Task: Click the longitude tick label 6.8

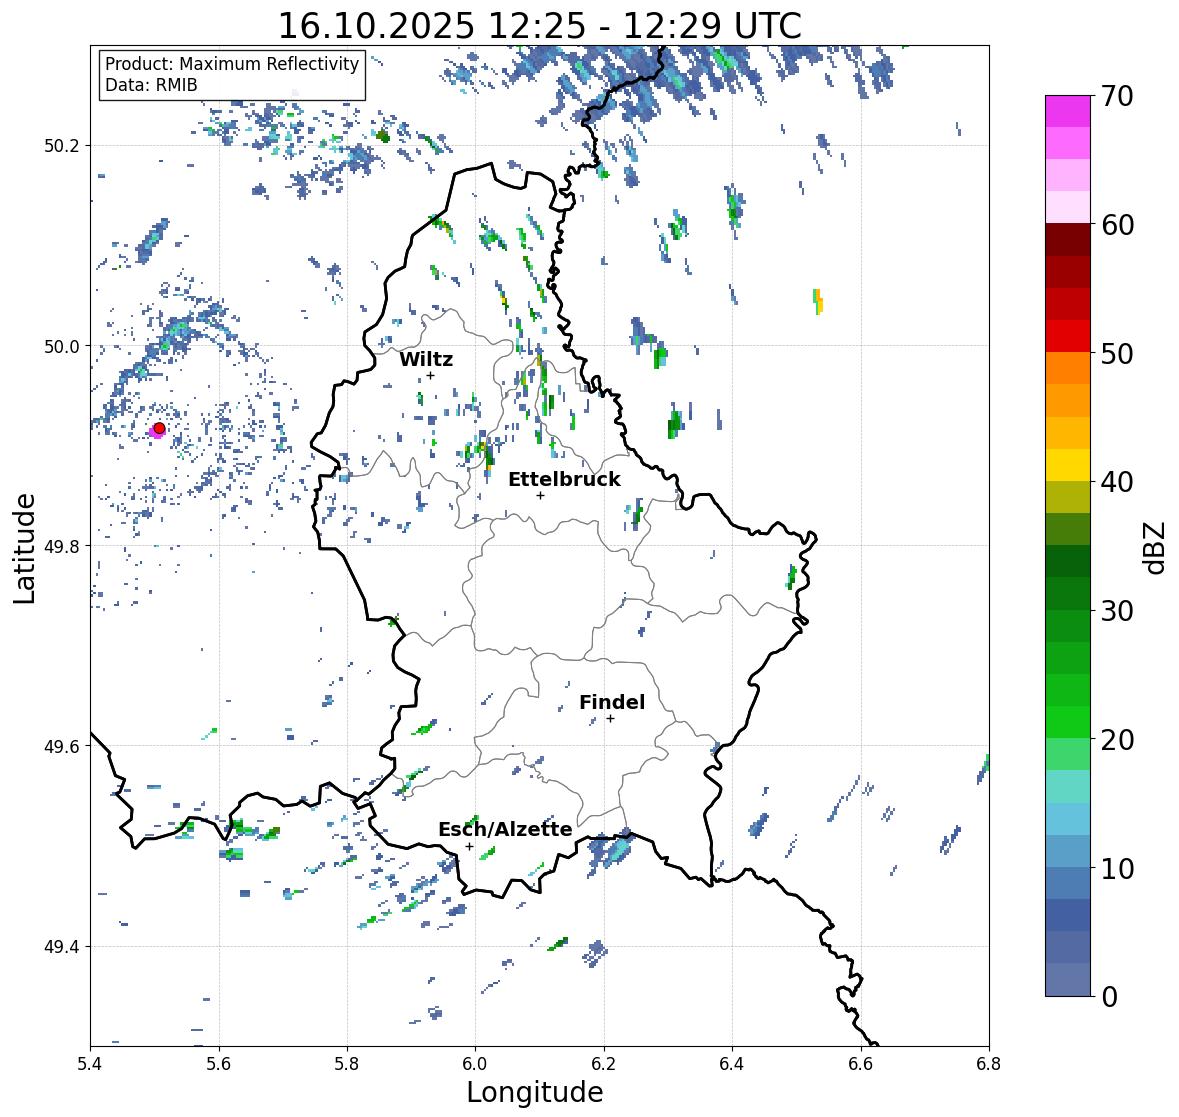Action: coord(989,1064)
